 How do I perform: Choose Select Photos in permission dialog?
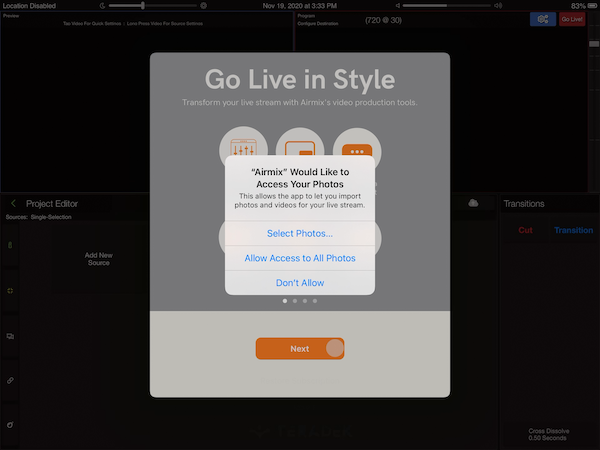click(300, 233)
